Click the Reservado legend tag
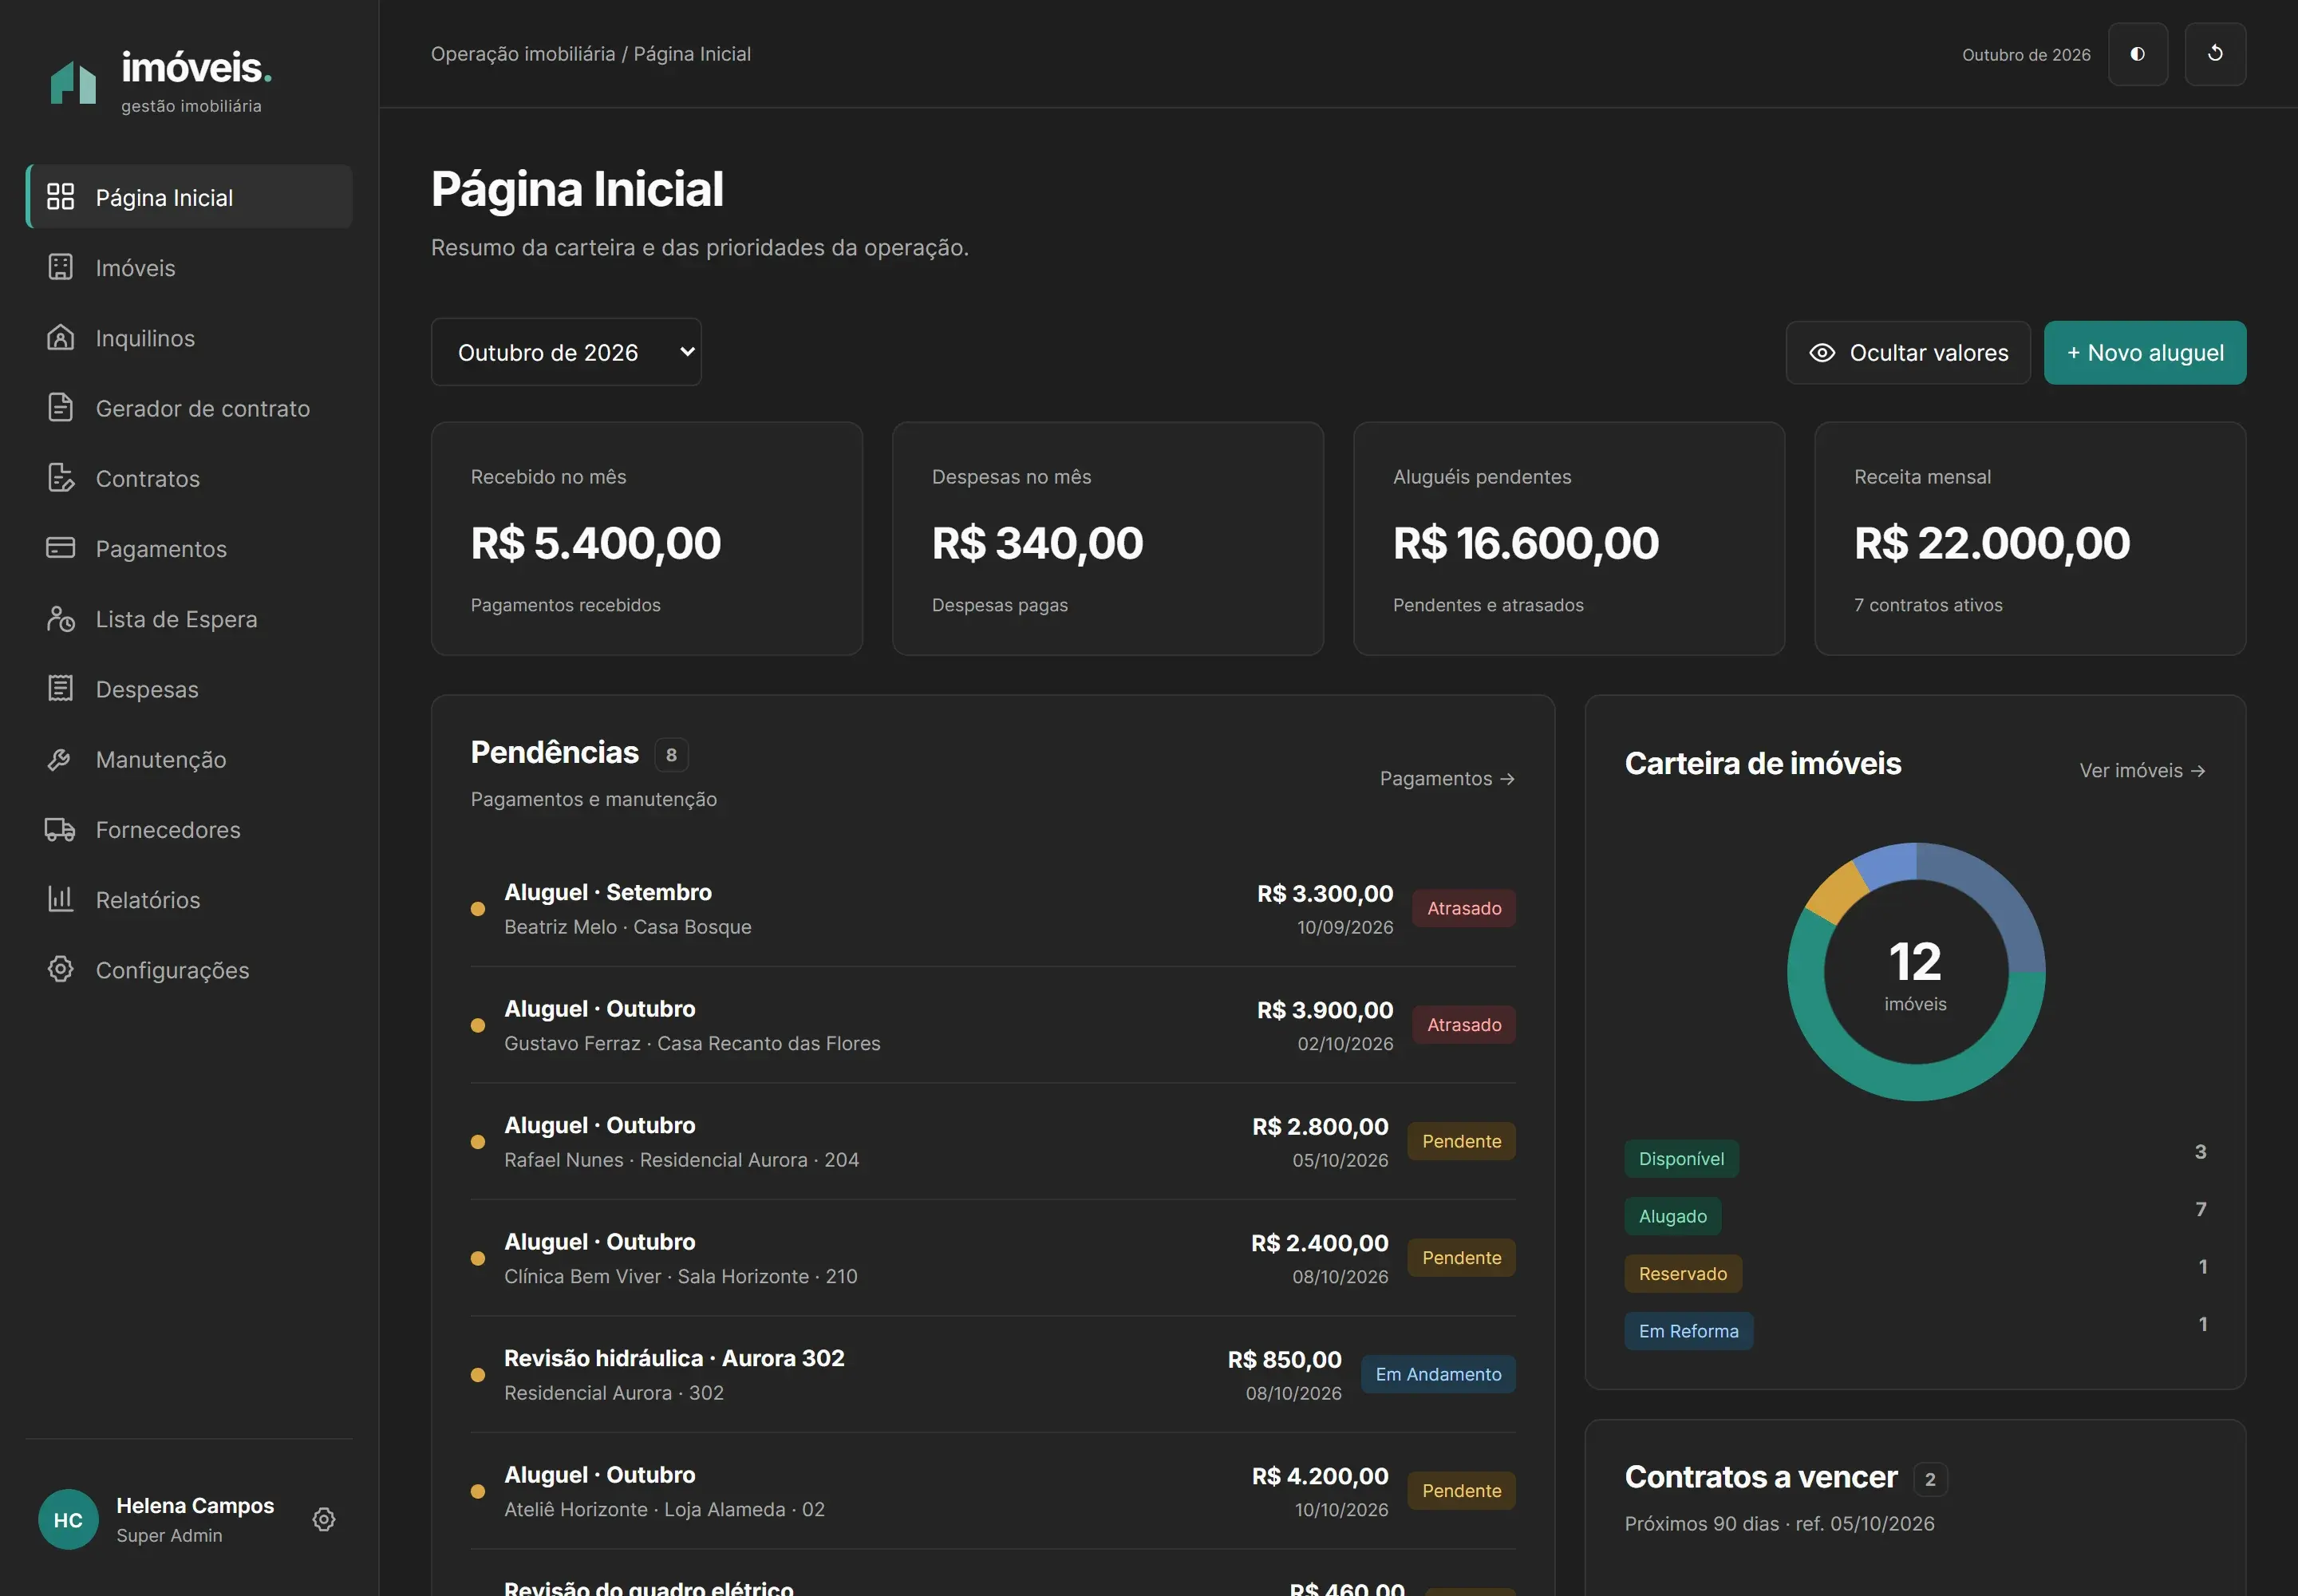 pos(1682,1273)
